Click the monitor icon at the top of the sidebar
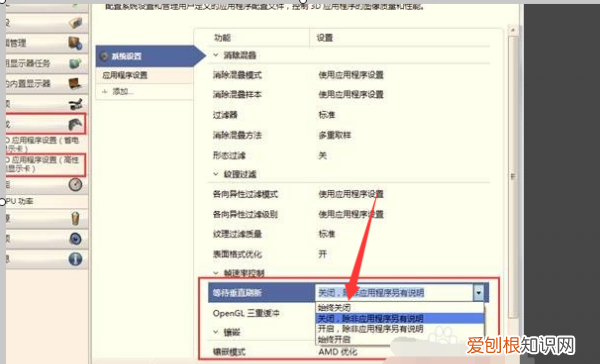The width and height of the screenshot is (600, 364). [x=75, y=23]
